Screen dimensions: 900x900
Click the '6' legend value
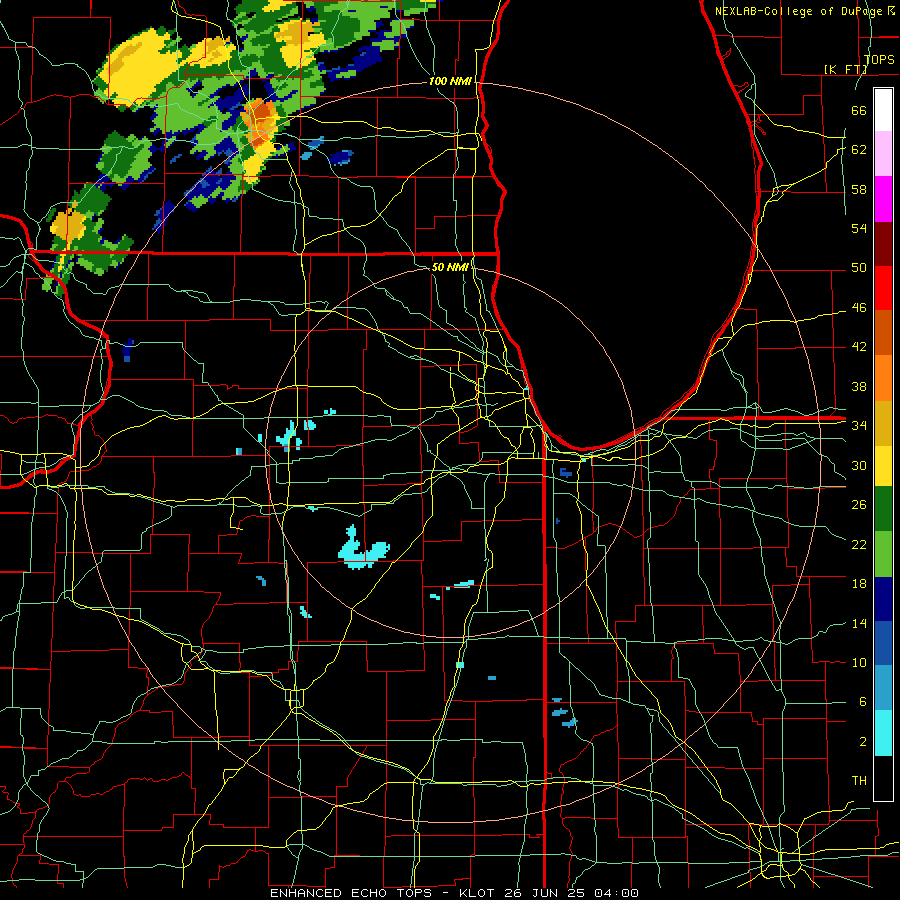(x=862, y=702)
